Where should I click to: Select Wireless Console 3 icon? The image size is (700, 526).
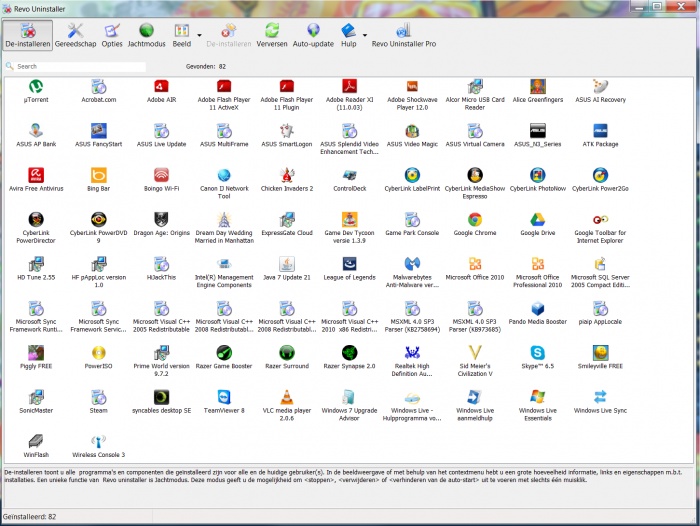click(99, 441)
